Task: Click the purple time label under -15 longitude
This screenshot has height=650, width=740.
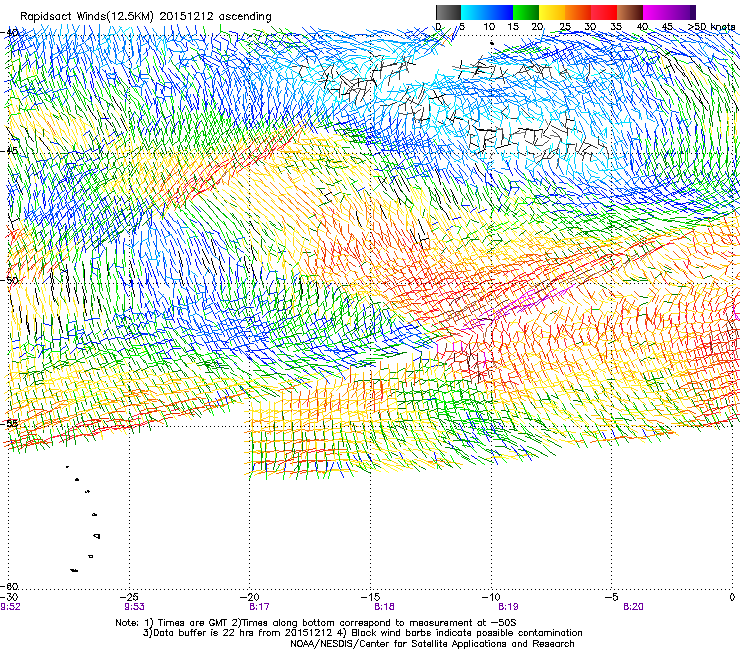Action: point(384,607)
